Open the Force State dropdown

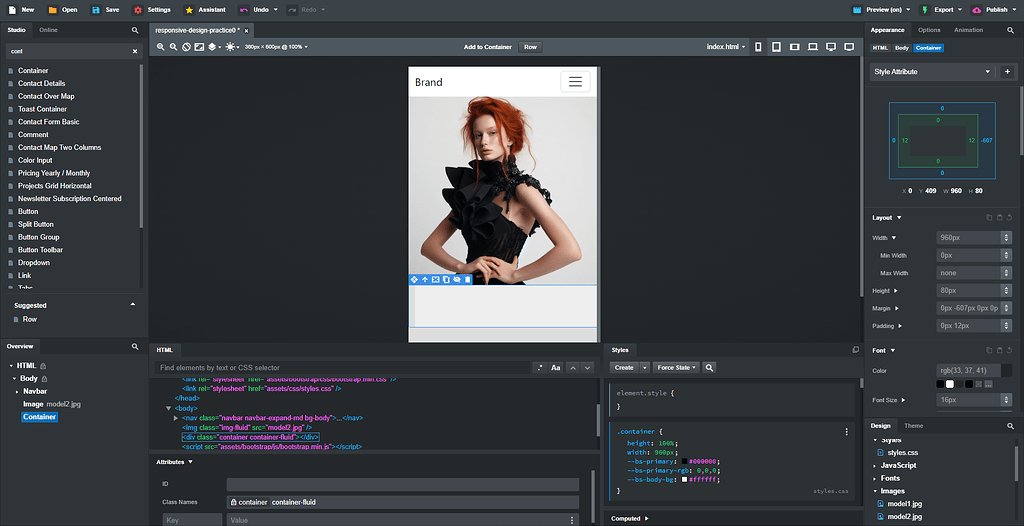coord(676,368)
